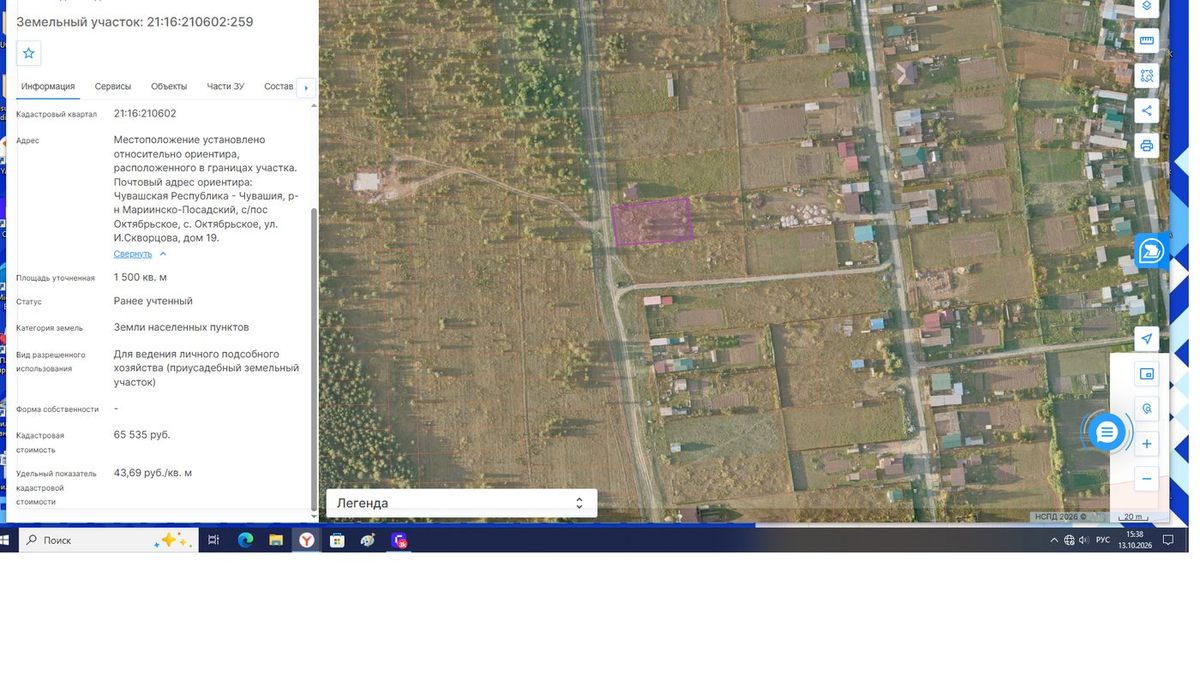The width and height of the screenshot is (1200, 675).
Task: Show more tabs with the right arrow
Action: 306,88
